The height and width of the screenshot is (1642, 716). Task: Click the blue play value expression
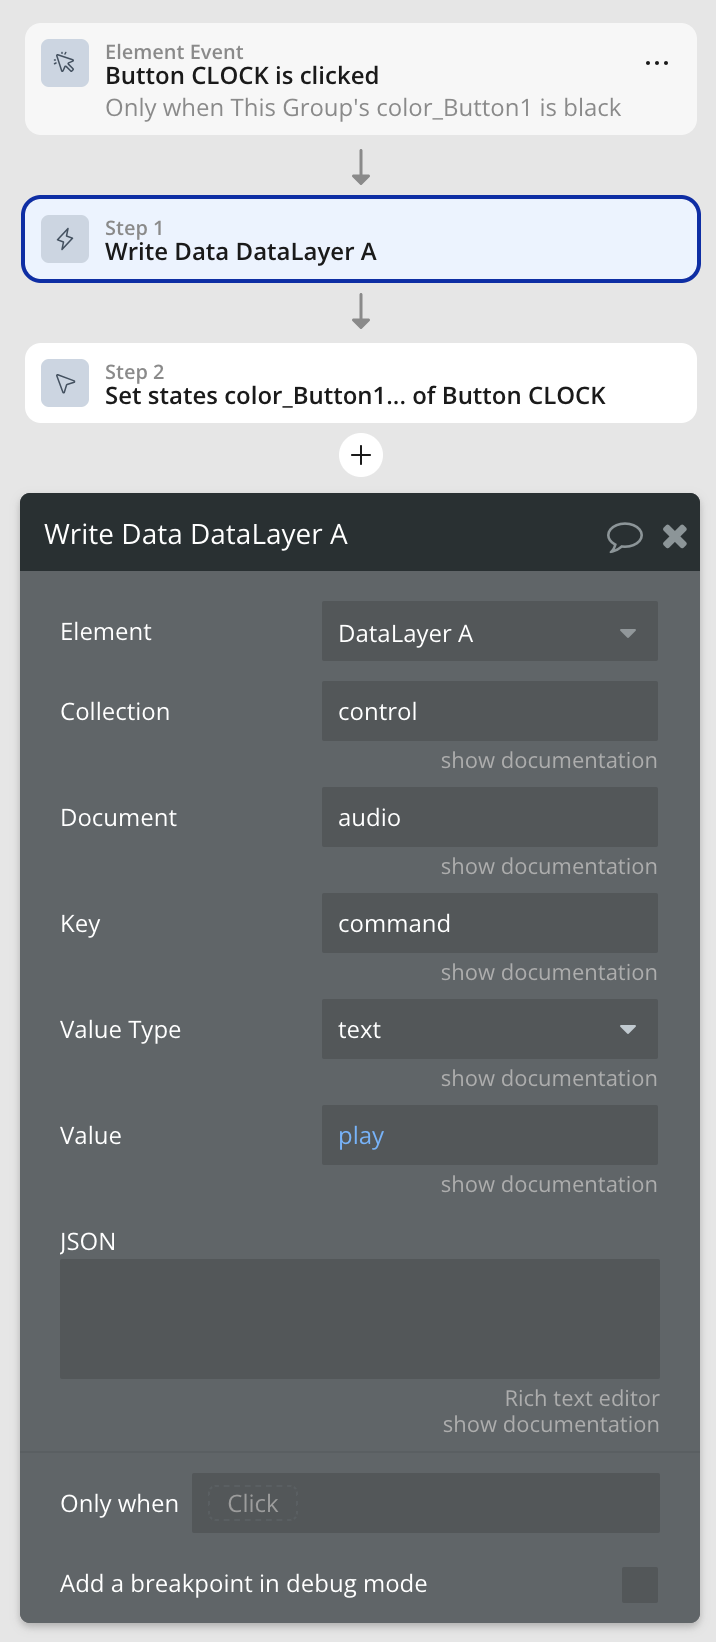(x=361, y=1136)
